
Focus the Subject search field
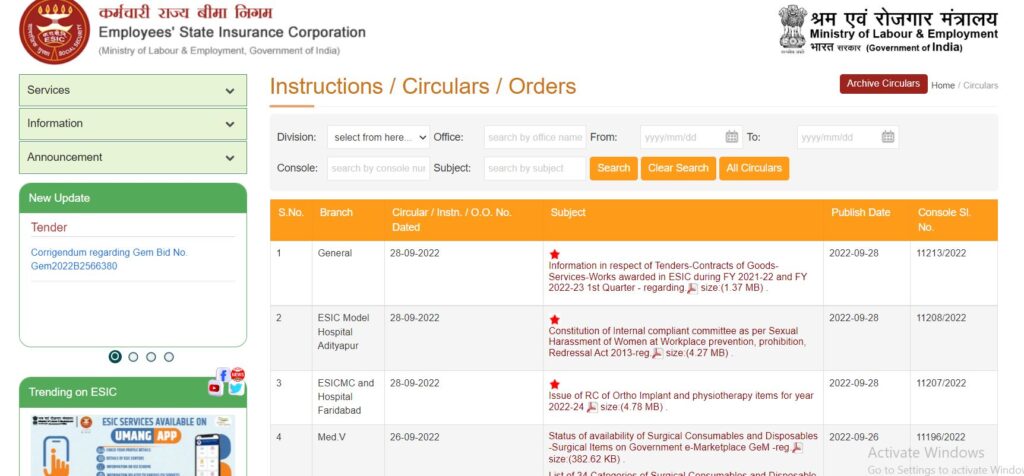click(x=535, y=168)
